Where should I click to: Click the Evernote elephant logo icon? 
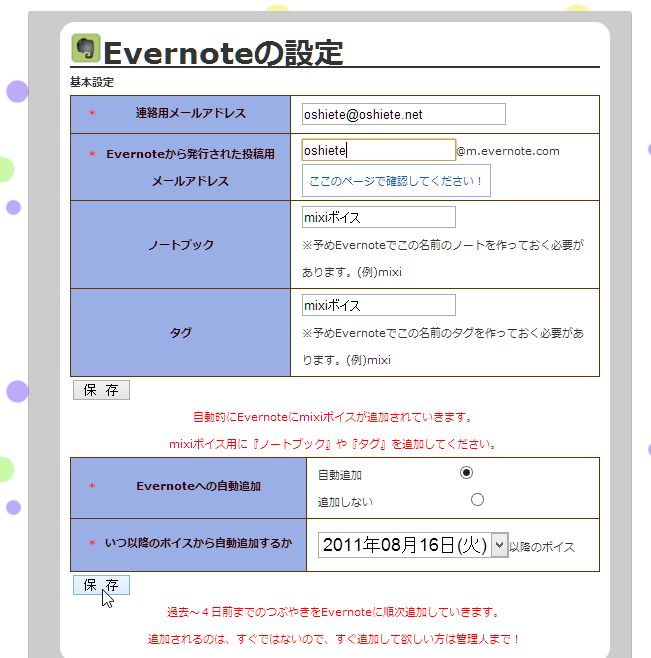(x=86, y=48)
